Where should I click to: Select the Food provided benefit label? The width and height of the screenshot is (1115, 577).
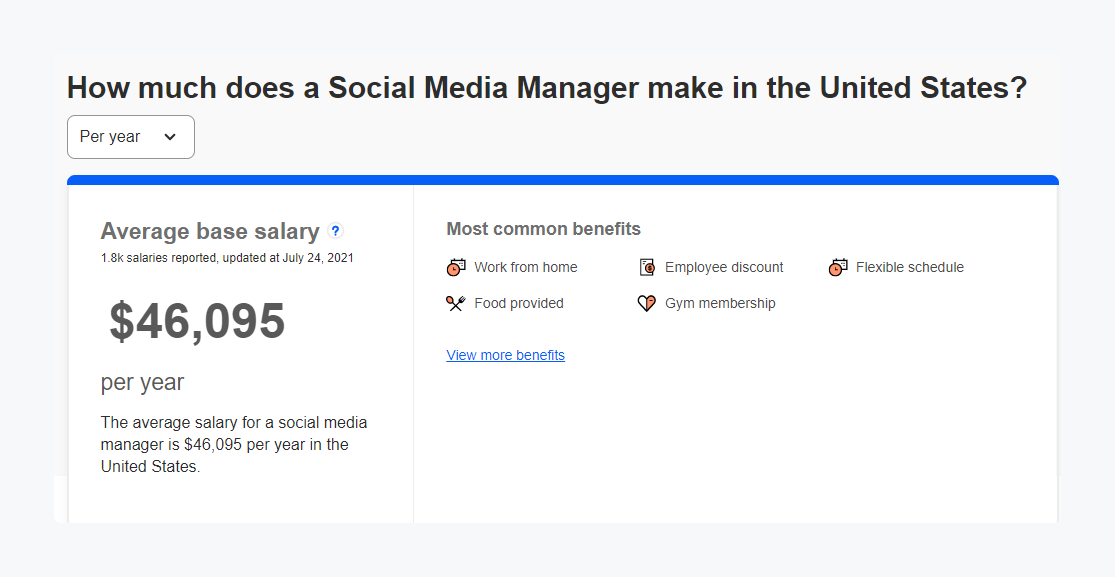[519, 303]
